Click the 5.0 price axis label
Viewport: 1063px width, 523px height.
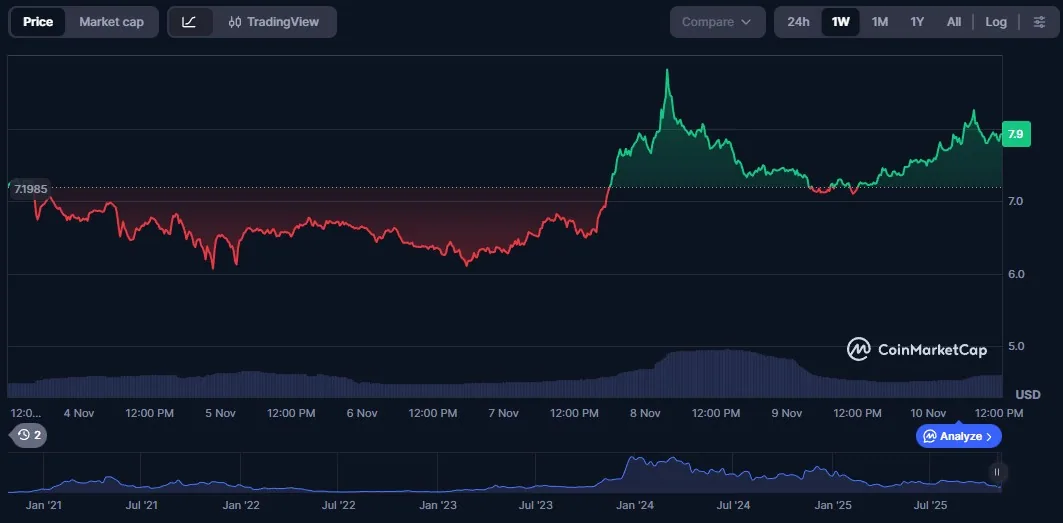point(1016,346)
